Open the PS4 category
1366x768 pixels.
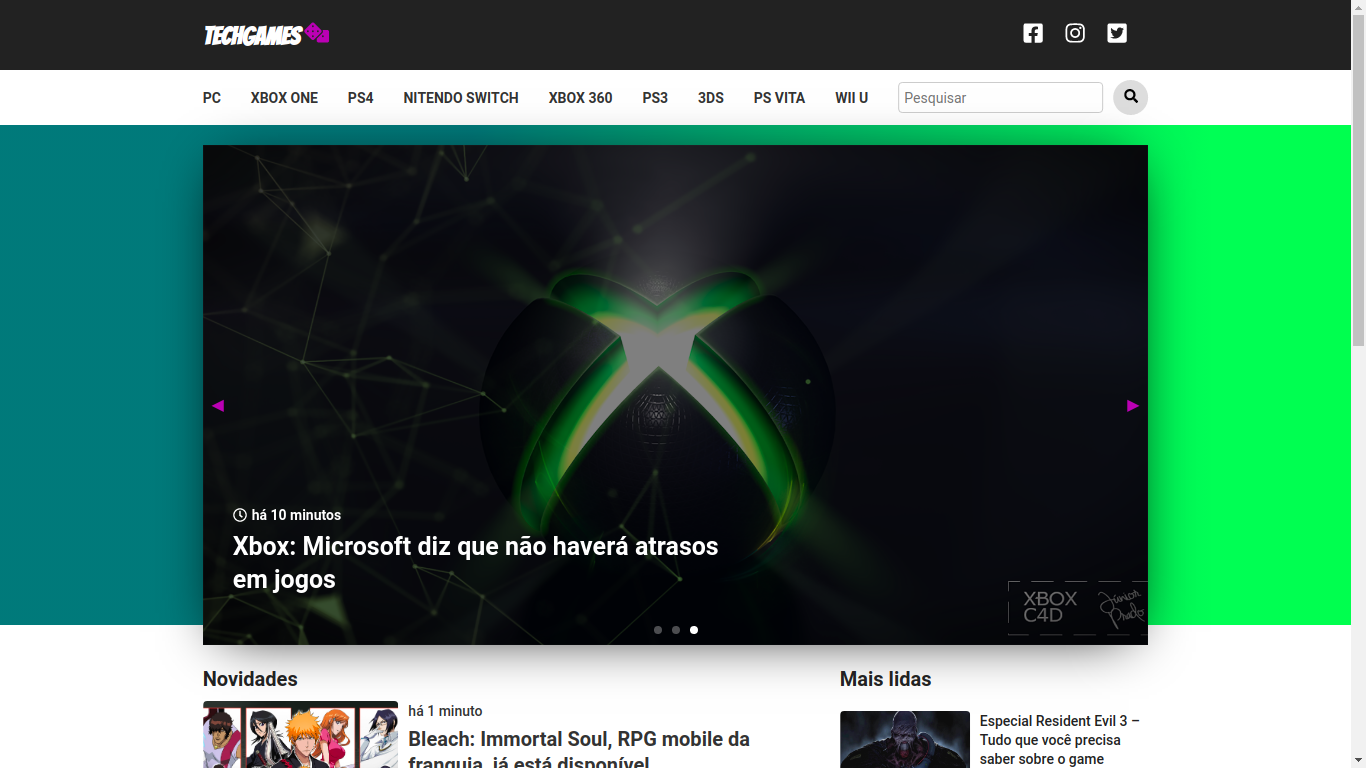pyautogui.click(x=361, y=98)
